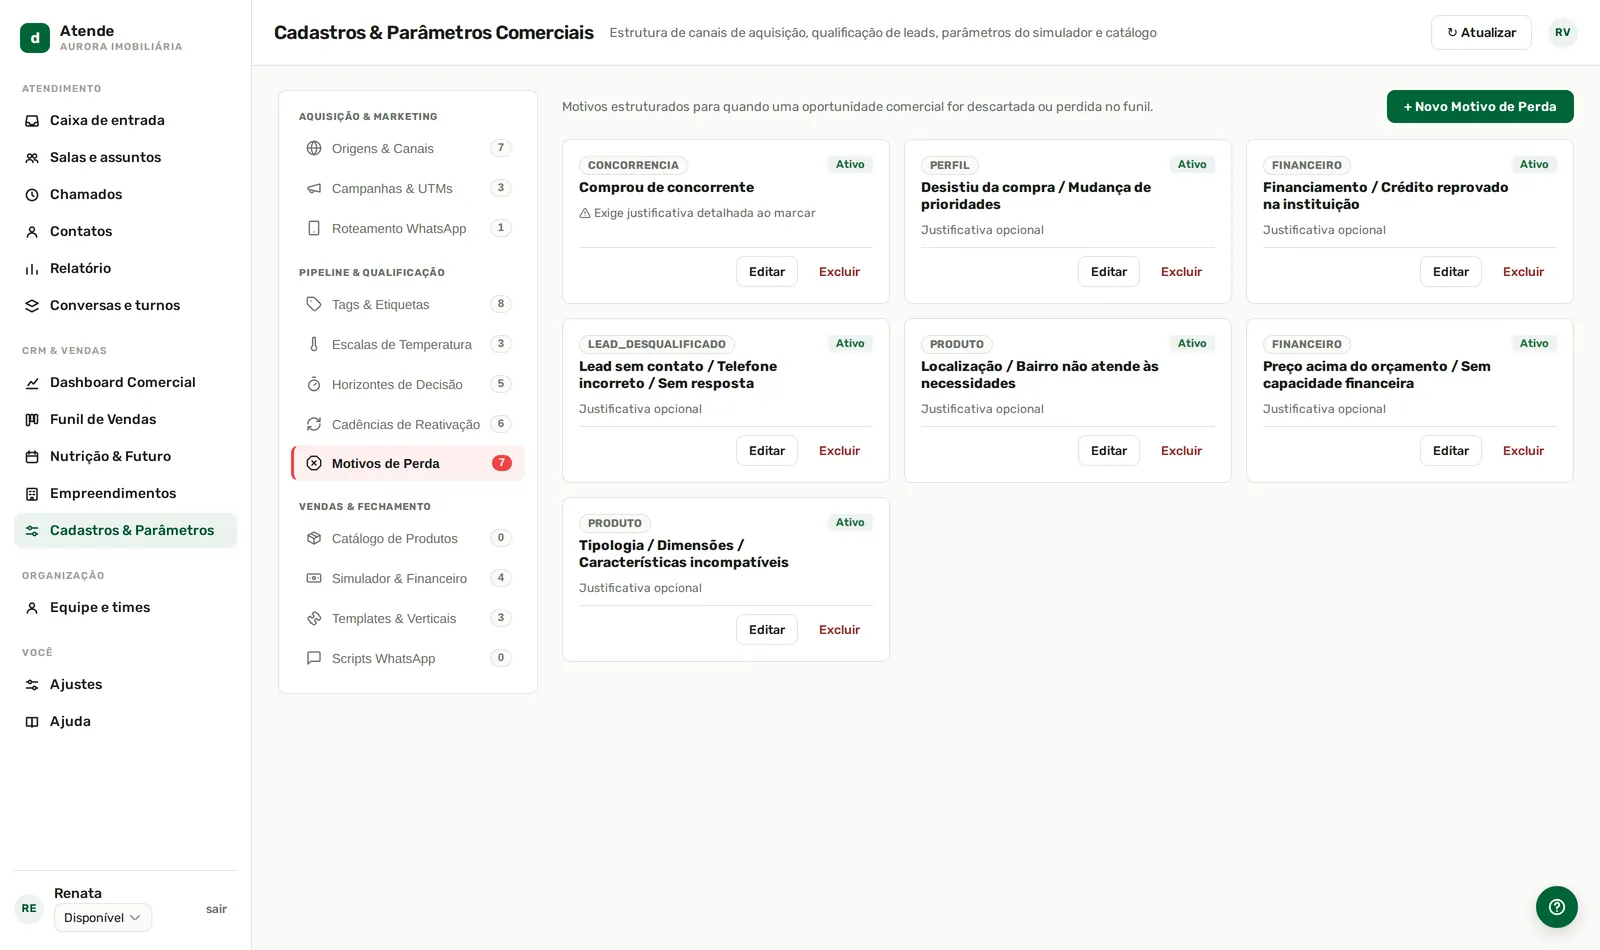This screenshot has height=950, width=1600.
Task: Open Templates & Verticais section
Action: (x=408, y=618)
